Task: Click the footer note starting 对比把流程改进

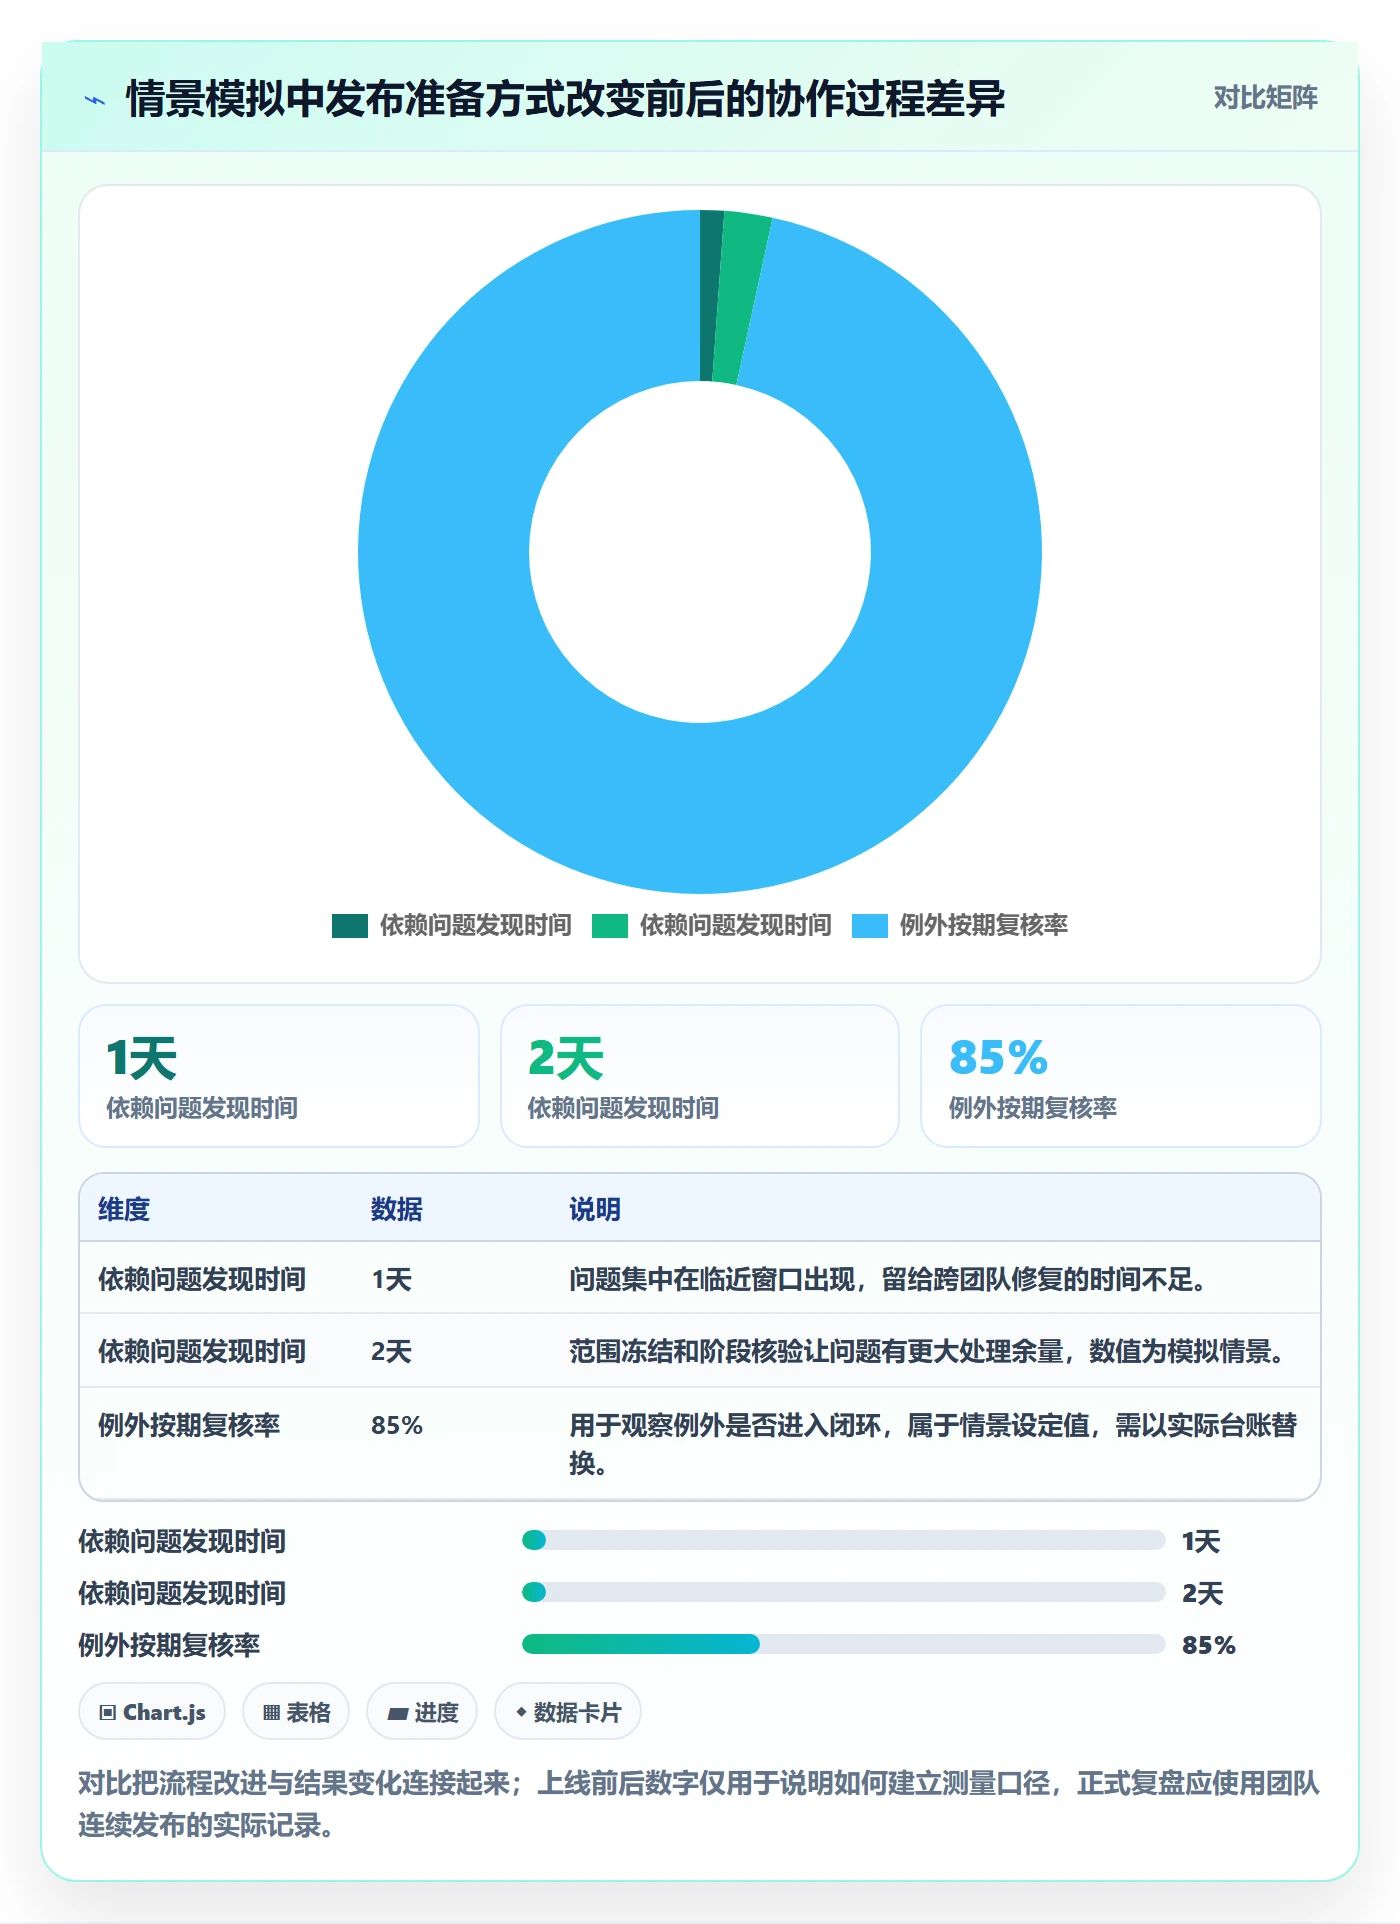Action: coord(699,1804)
